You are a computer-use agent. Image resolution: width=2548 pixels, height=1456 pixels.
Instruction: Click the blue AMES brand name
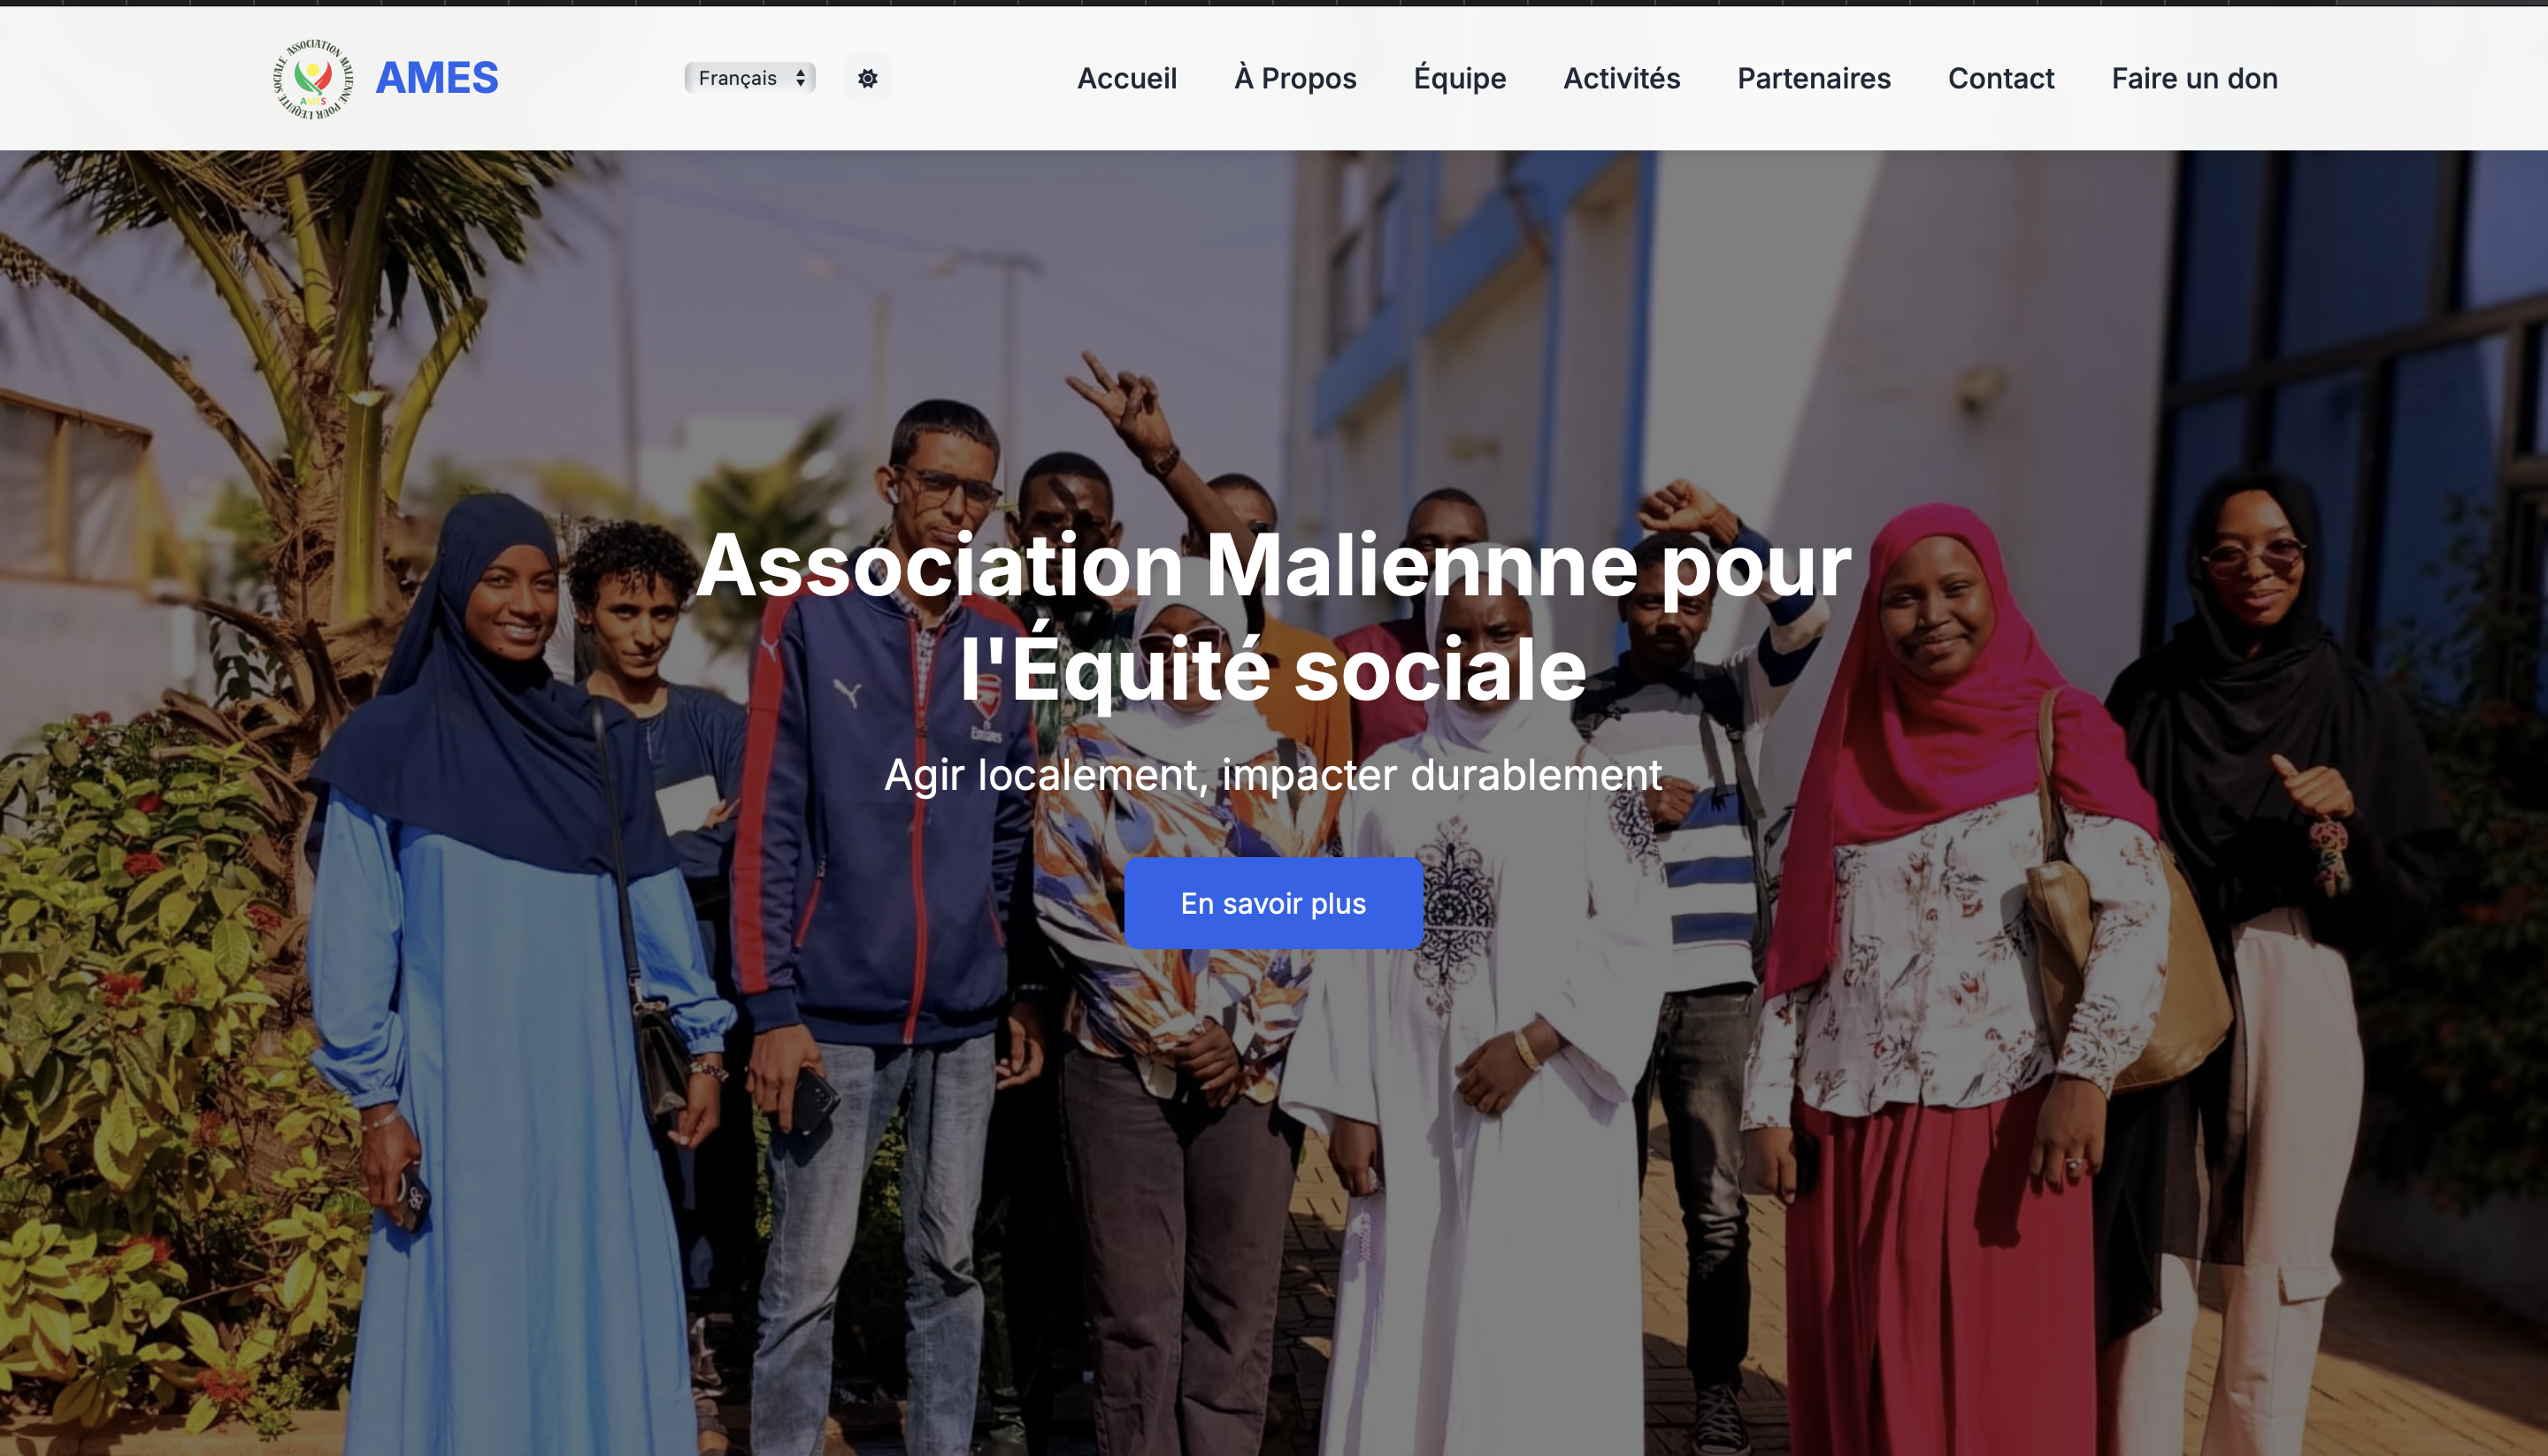point(437,78)
